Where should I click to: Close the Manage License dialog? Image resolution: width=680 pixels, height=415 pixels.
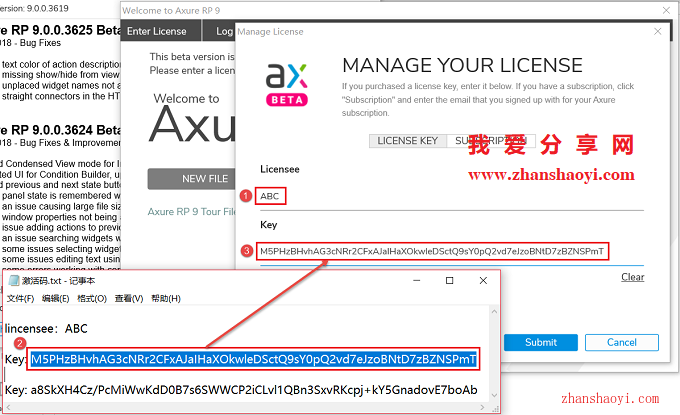(657, 31)
